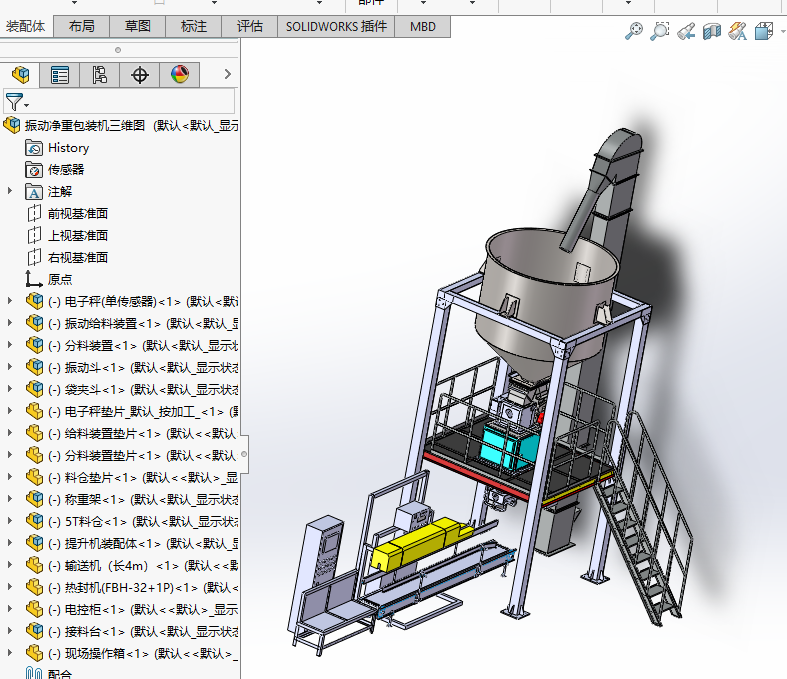The height and width of the screenshot is (679, 787).
Task: Click the Previous View icon
Action: point(686,31)
